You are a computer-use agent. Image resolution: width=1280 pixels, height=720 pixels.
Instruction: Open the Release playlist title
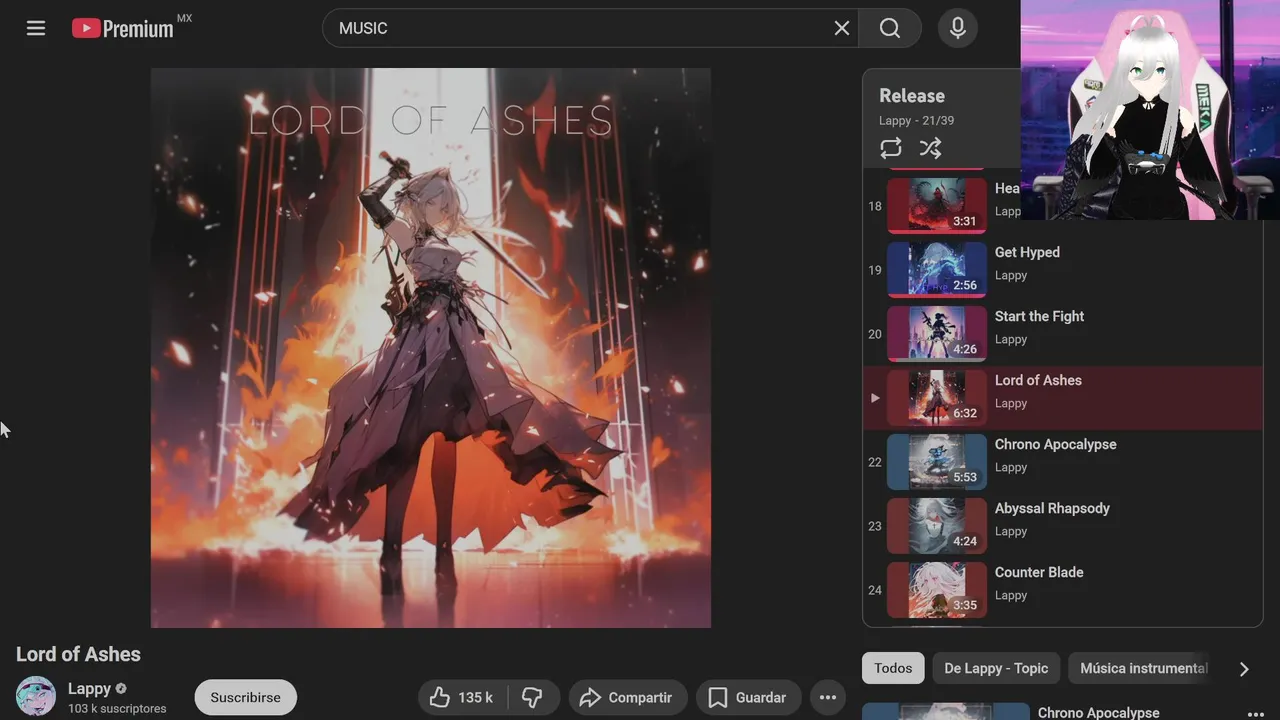(912, 96)
